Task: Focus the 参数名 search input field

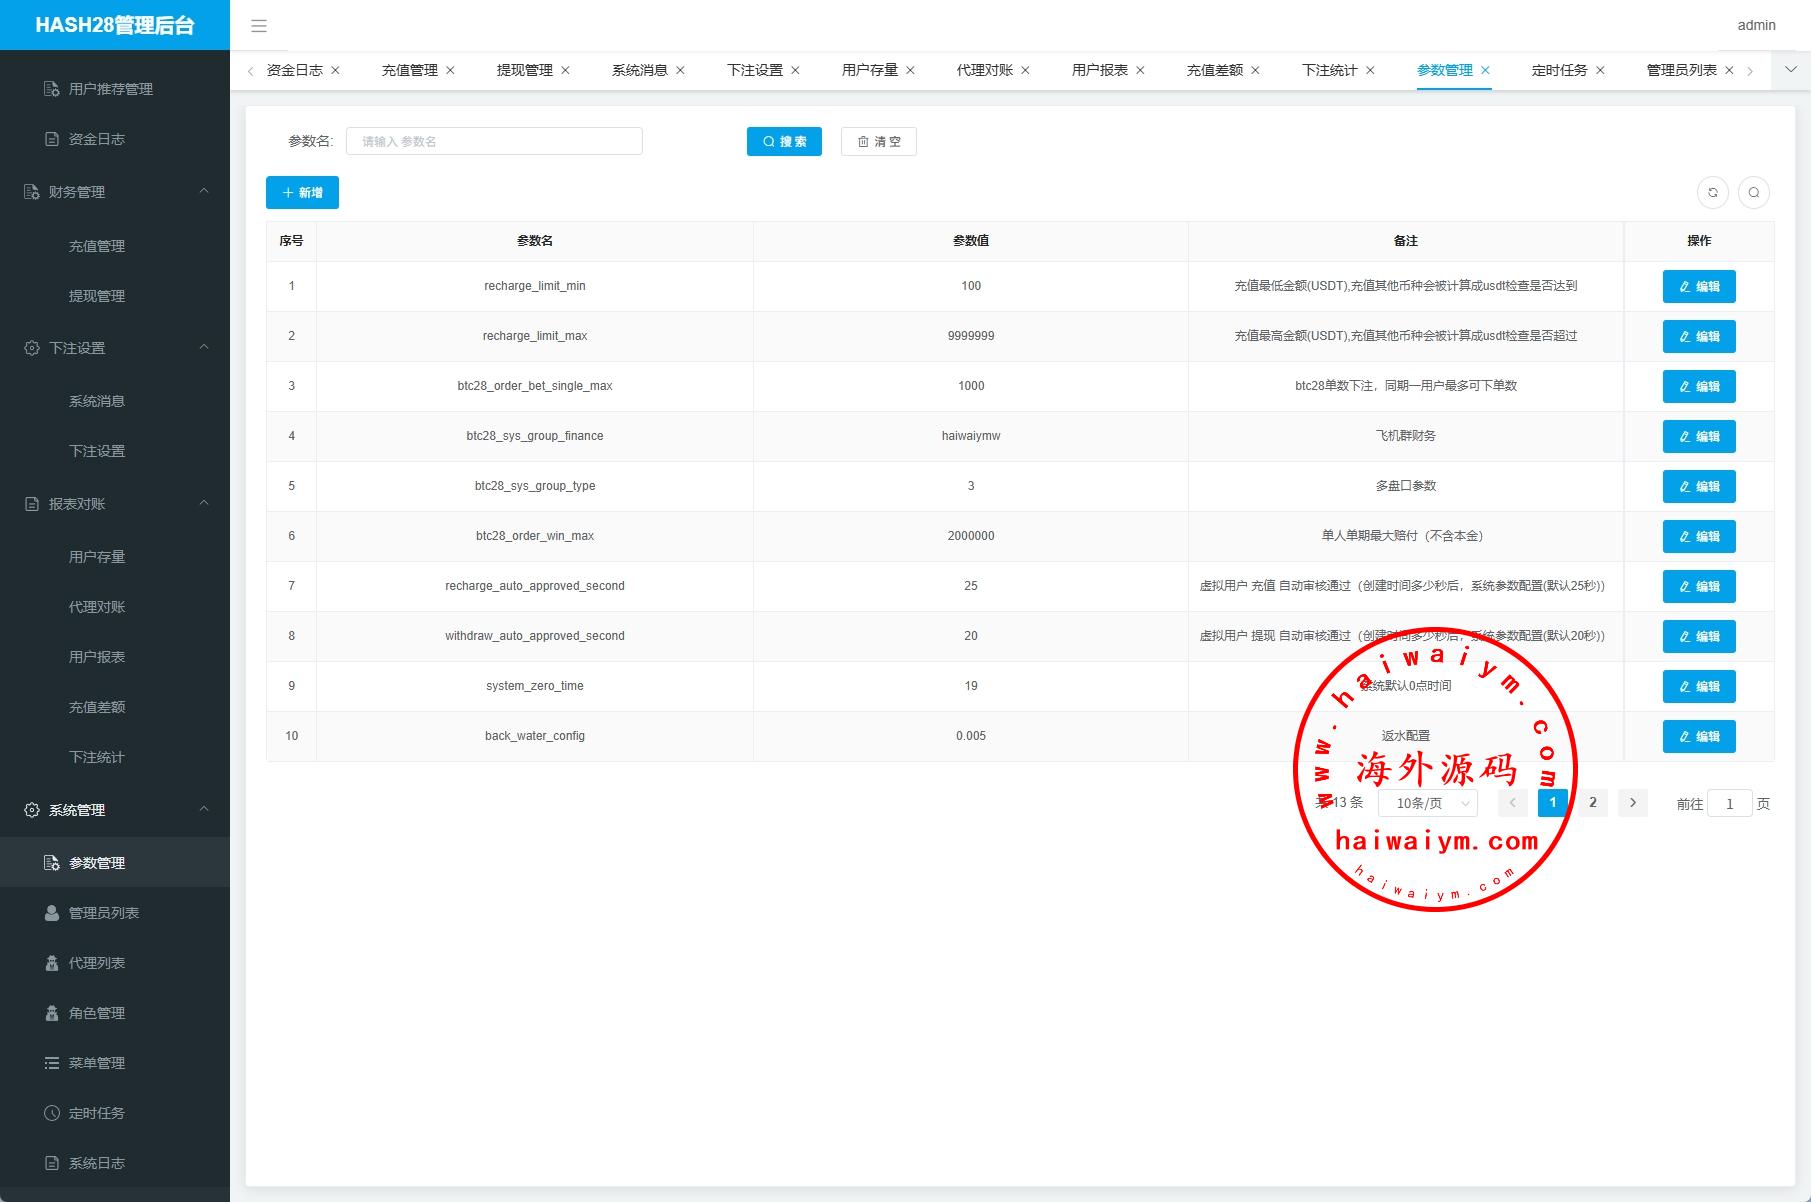Action: coord(494,142)
